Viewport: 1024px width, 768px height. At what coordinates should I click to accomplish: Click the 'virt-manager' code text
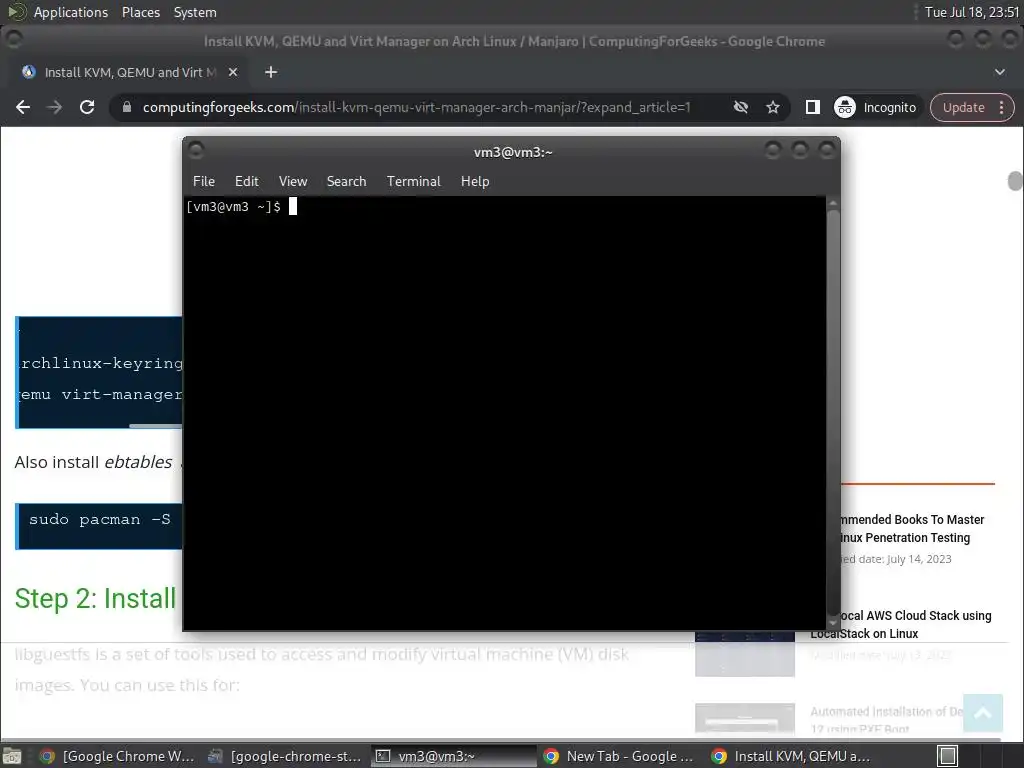pyautogui.click(x=121, y=394)
